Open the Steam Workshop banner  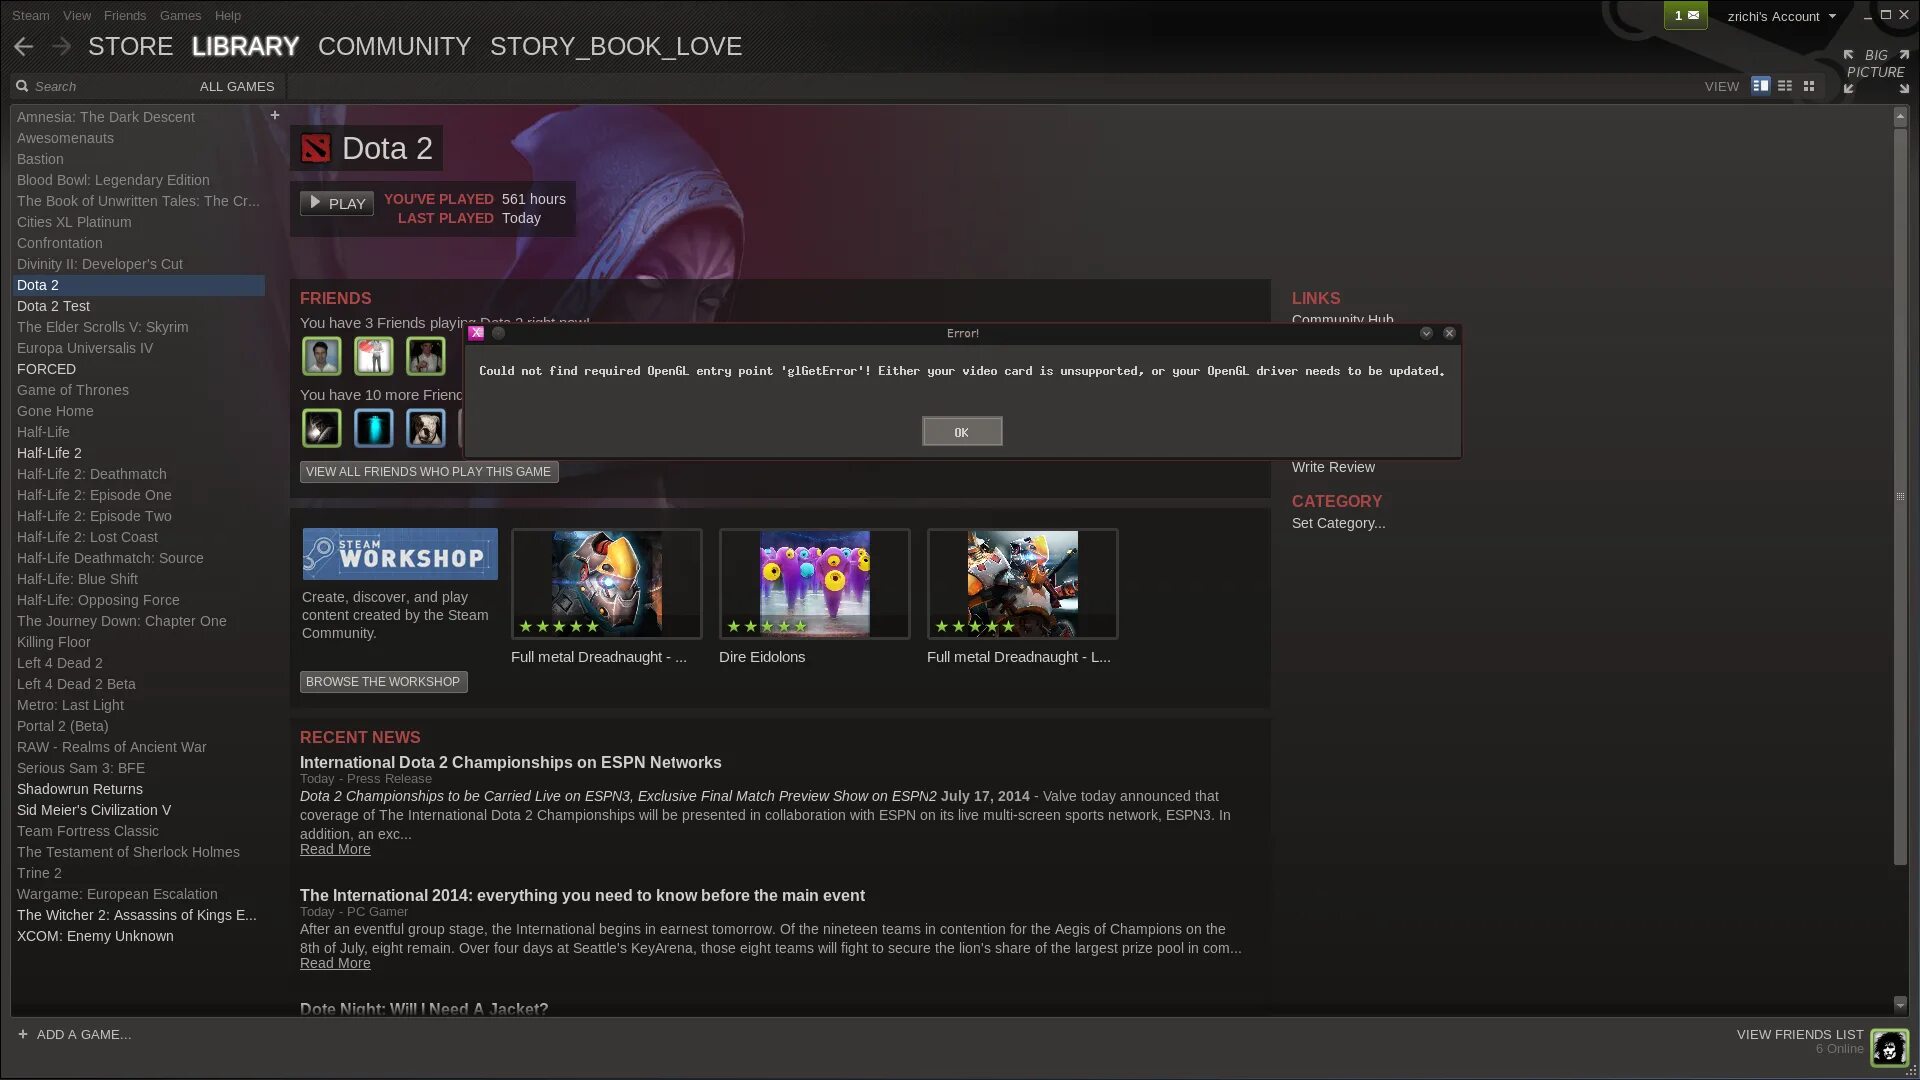400,554
